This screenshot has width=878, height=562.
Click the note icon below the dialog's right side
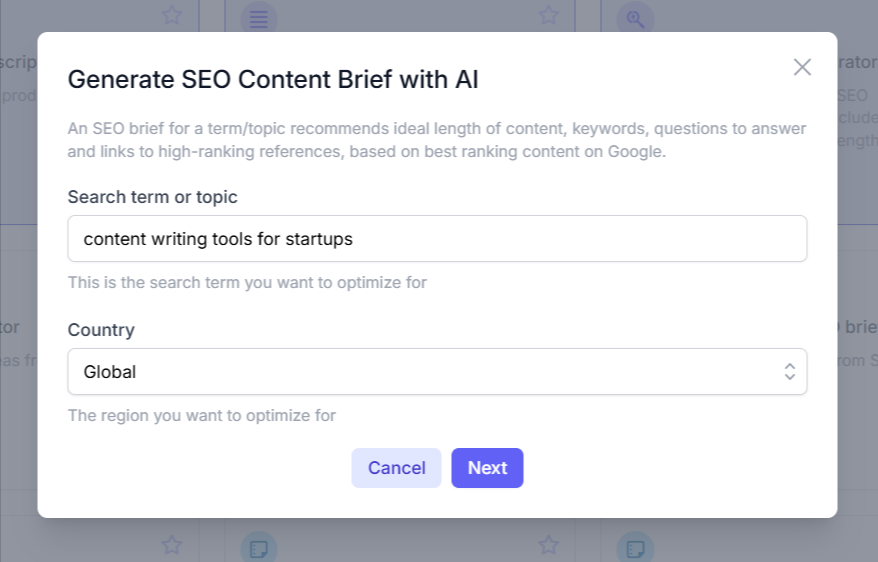[x=635, y=547]
